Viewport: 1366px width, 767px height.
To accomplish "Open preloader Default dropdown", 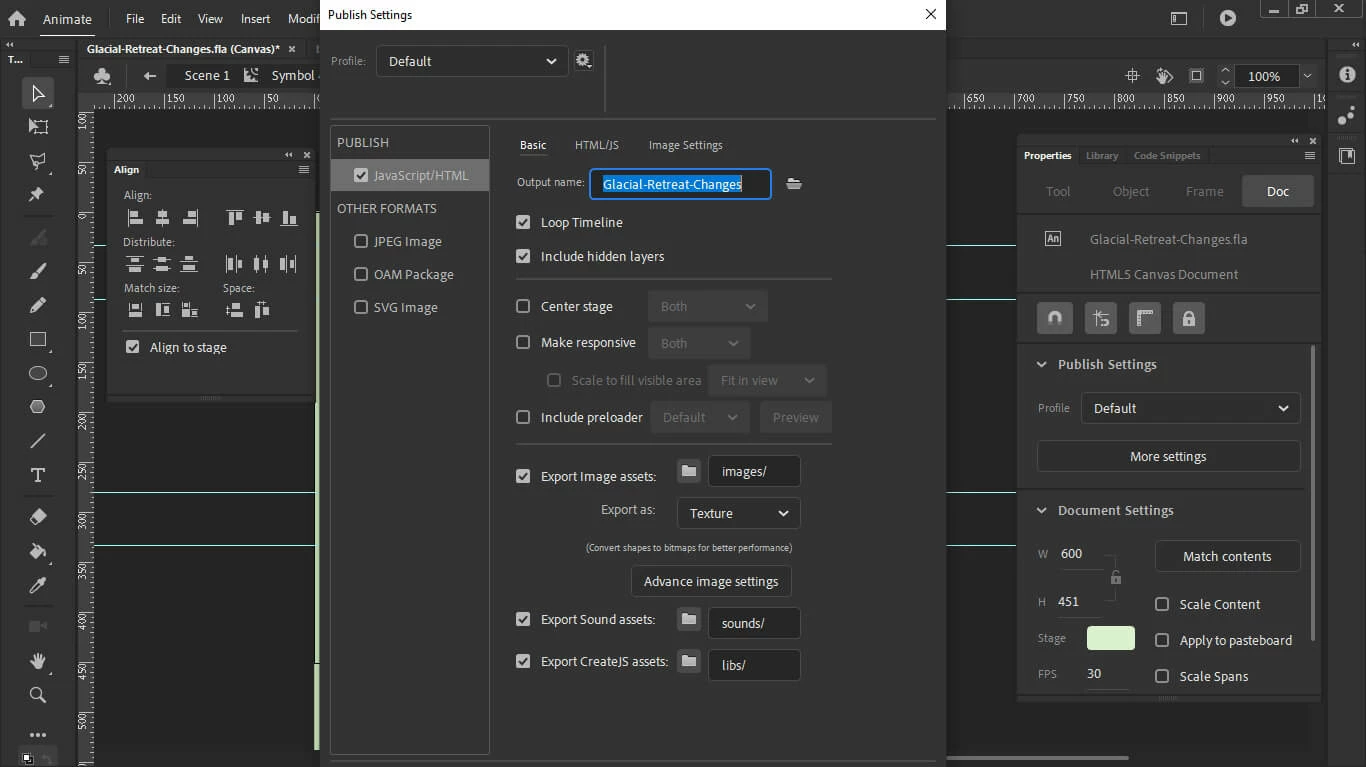I will coord(700,417).
